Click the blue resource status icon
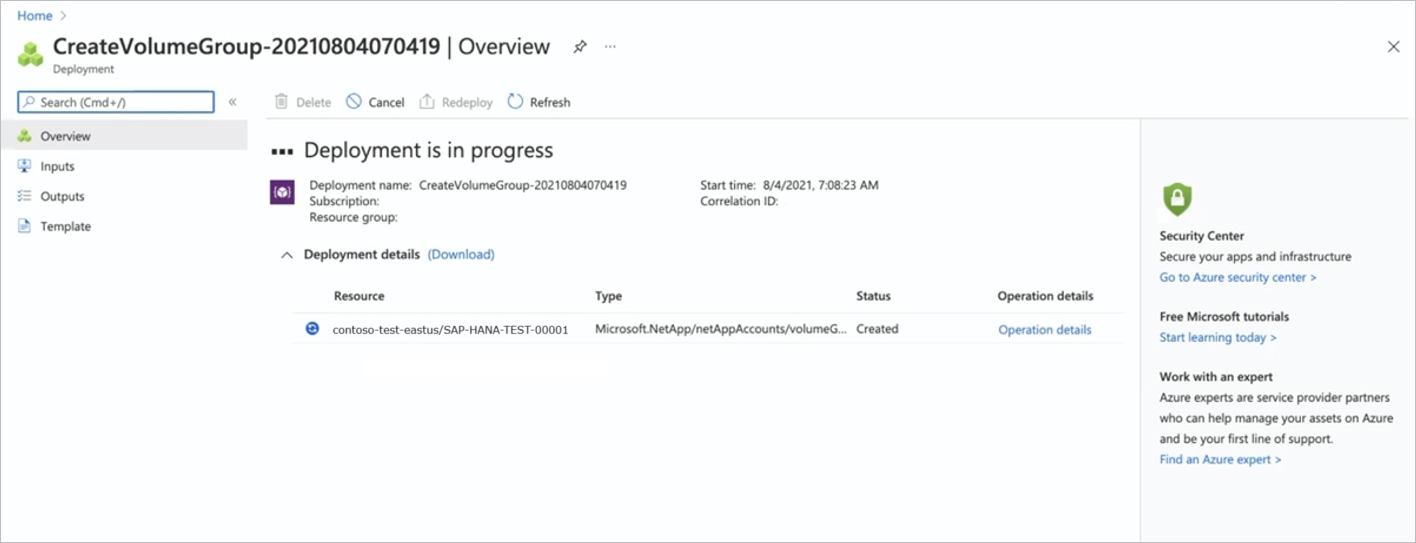Viewport: 1416px width, 543px height. pos(312,328)
